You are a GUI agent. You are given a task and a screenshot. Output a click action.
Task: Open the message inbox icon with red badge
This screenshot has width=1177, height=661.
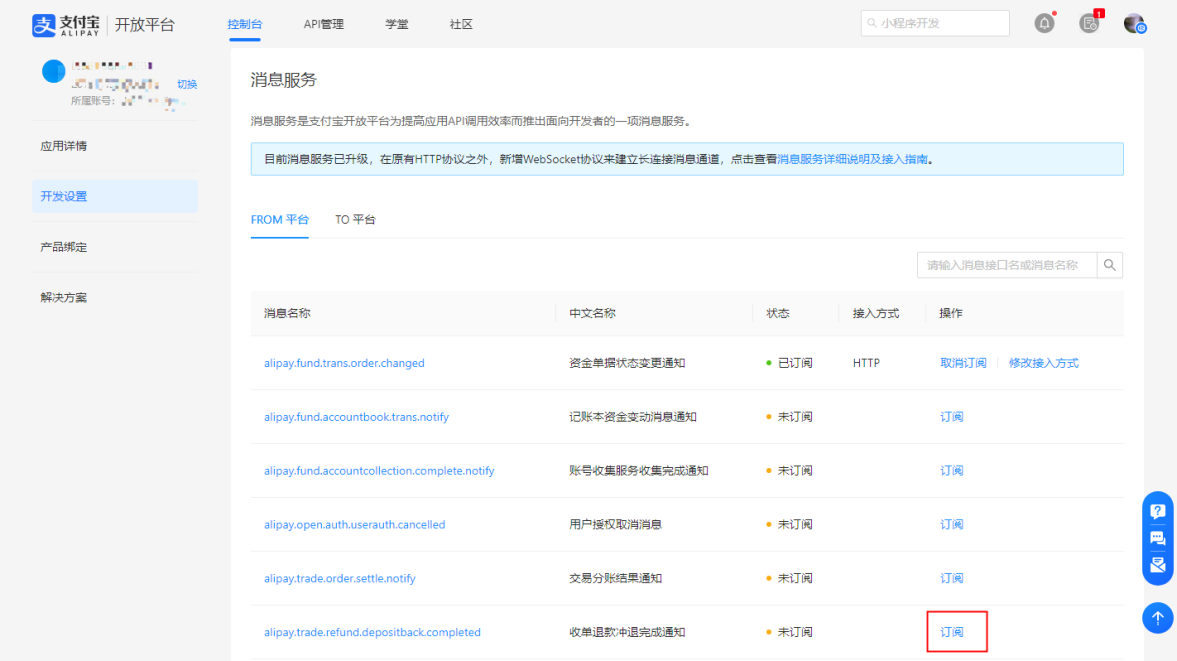point(1089,23)
